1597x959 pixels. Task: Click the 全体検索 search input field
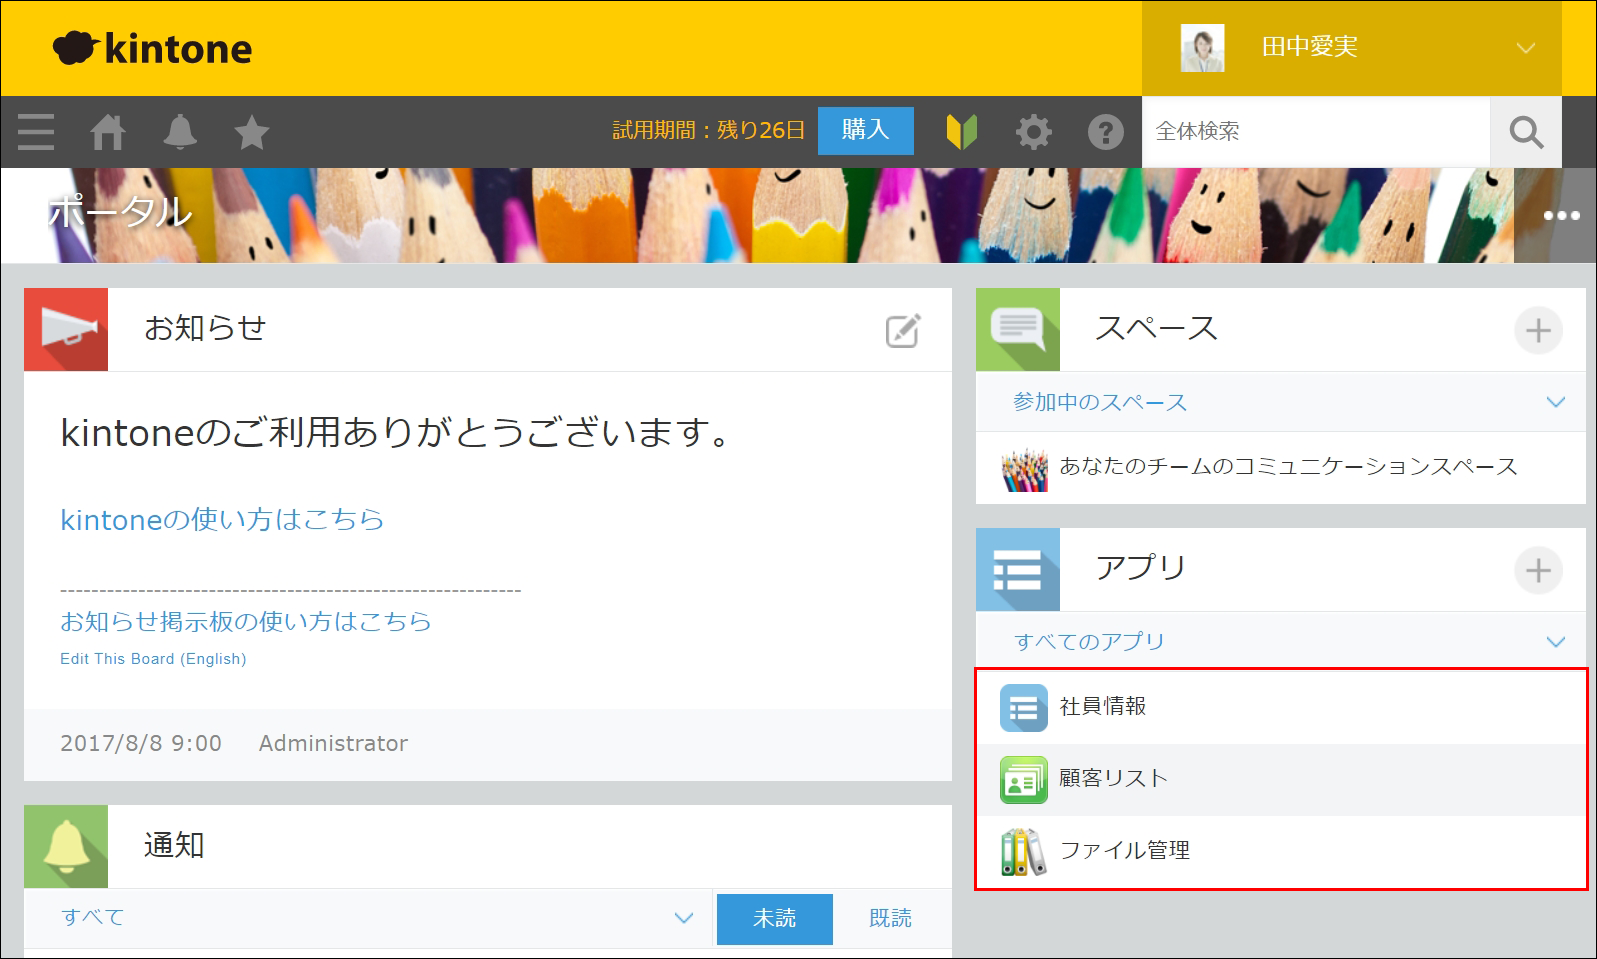pyautogui.click(x=1315, y=132)
